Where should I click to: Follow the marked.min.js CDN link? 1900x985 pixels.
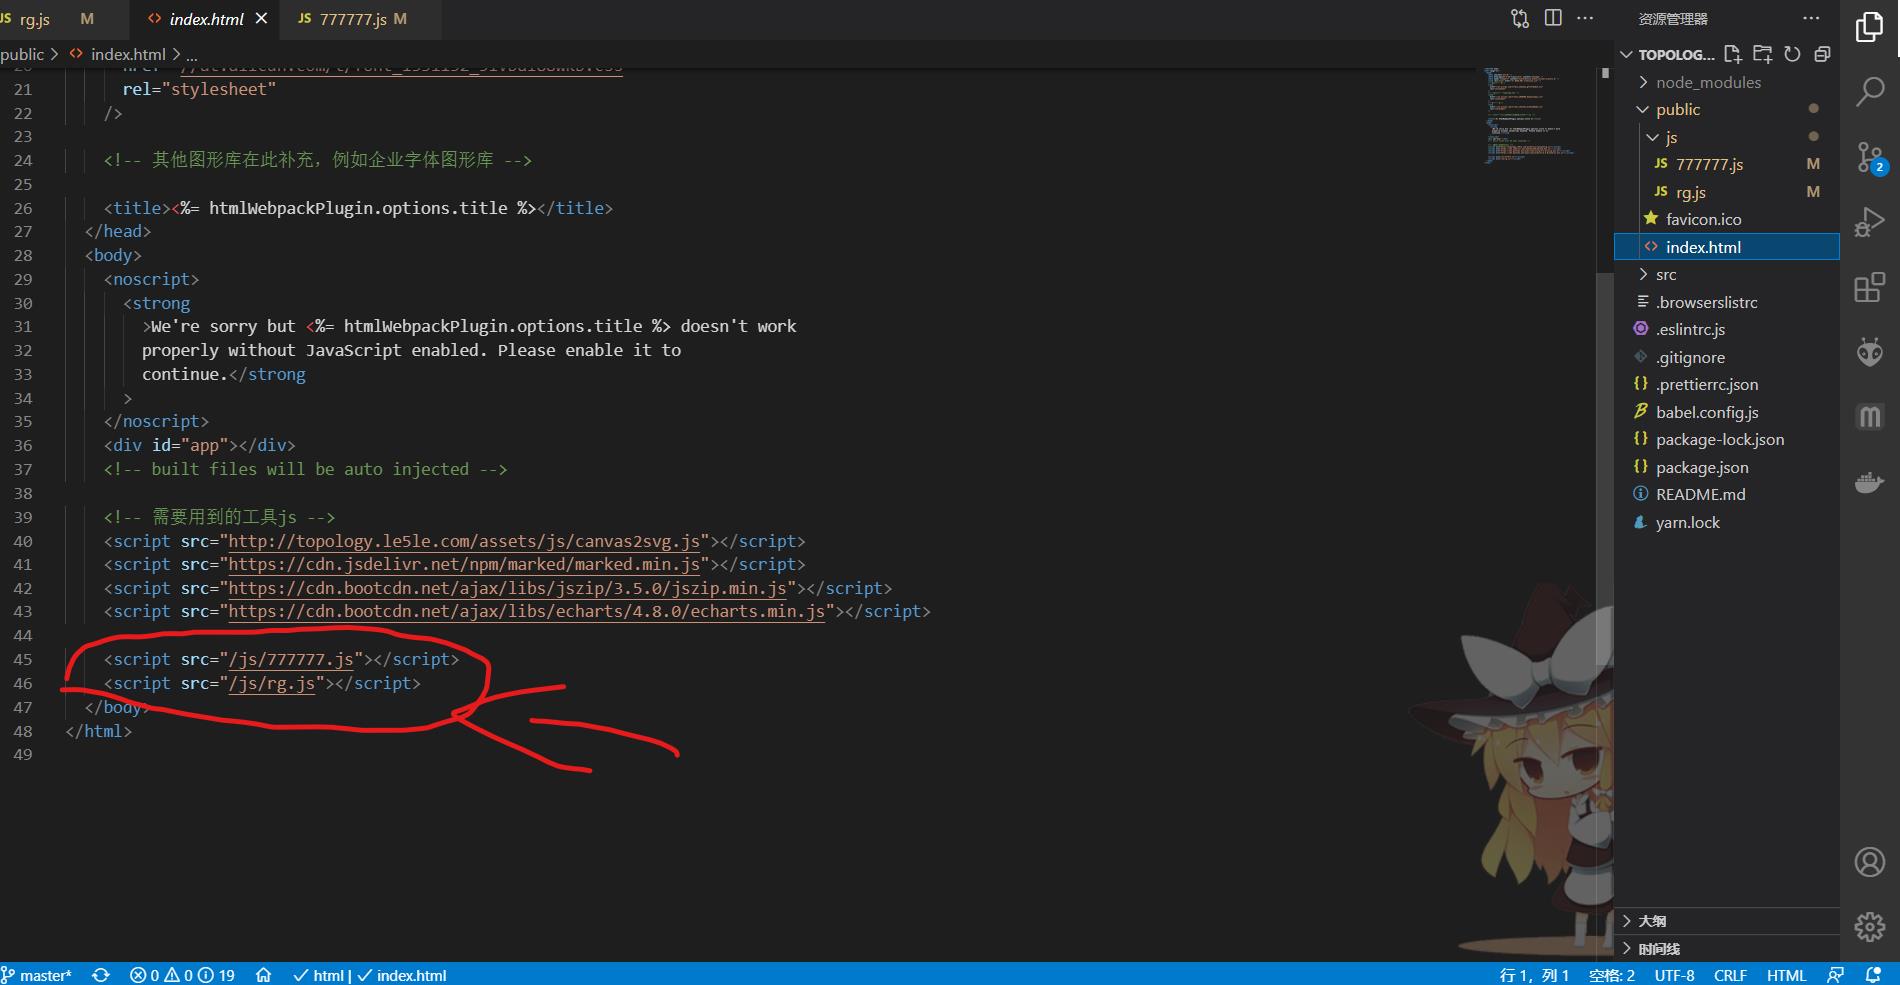point(464,564)
